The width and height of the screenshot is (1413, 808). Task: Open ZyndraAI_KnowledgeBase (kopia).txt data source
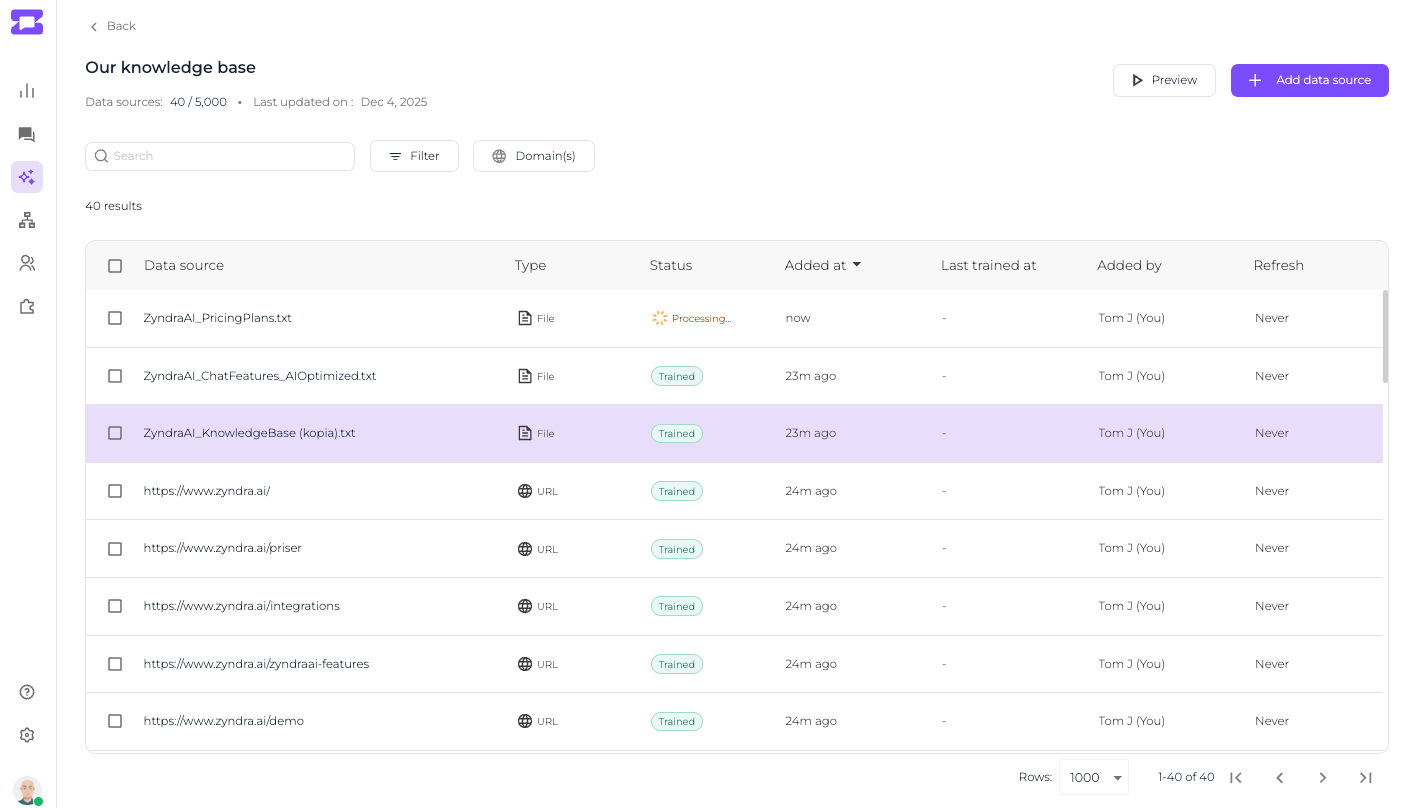pos(250,433)
